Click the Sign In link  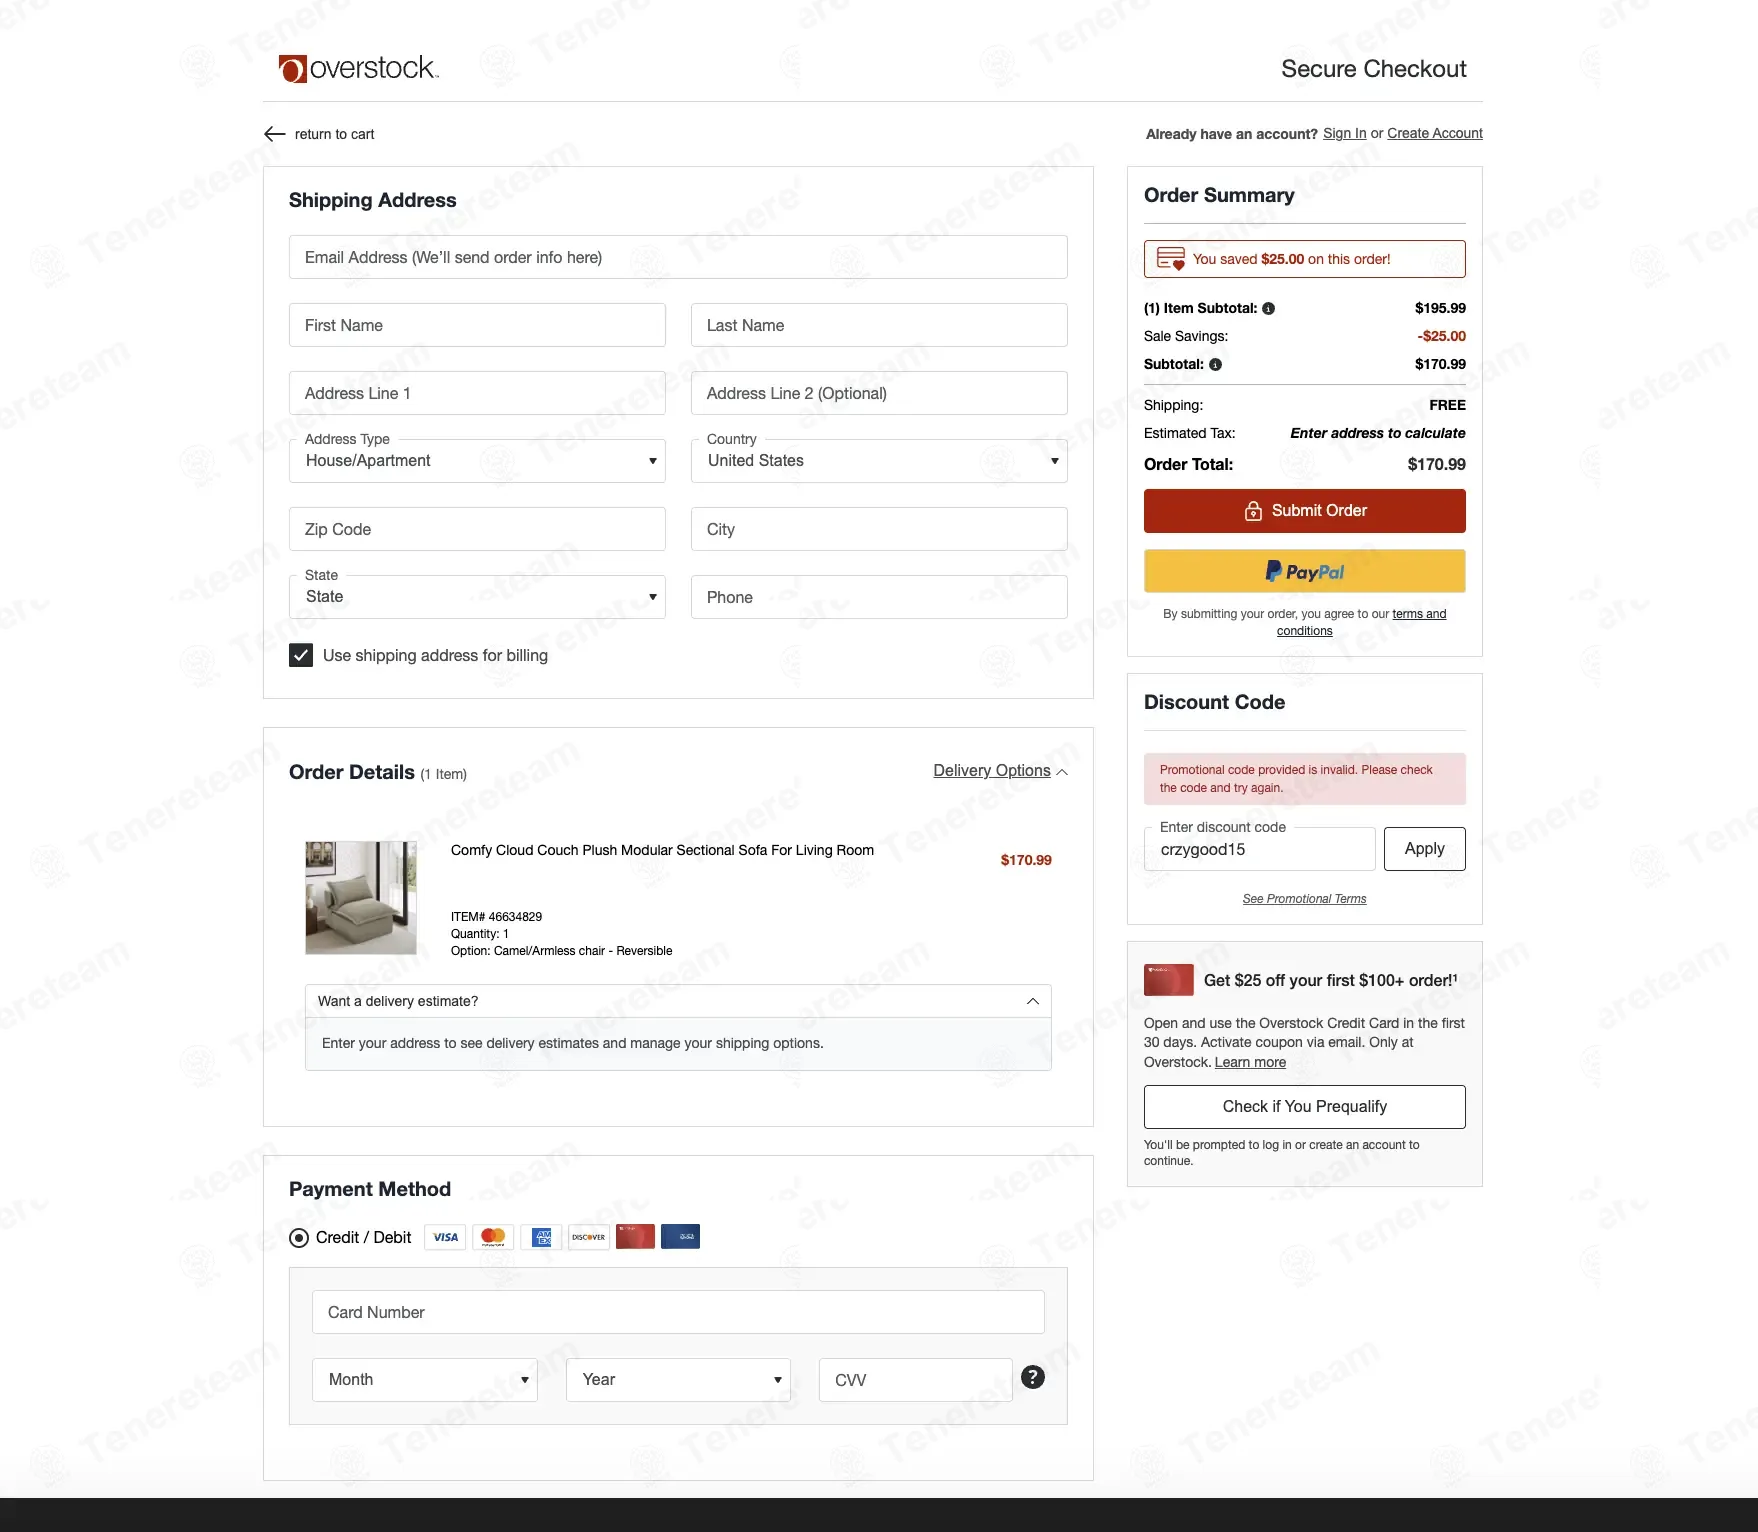(1344, 134)
